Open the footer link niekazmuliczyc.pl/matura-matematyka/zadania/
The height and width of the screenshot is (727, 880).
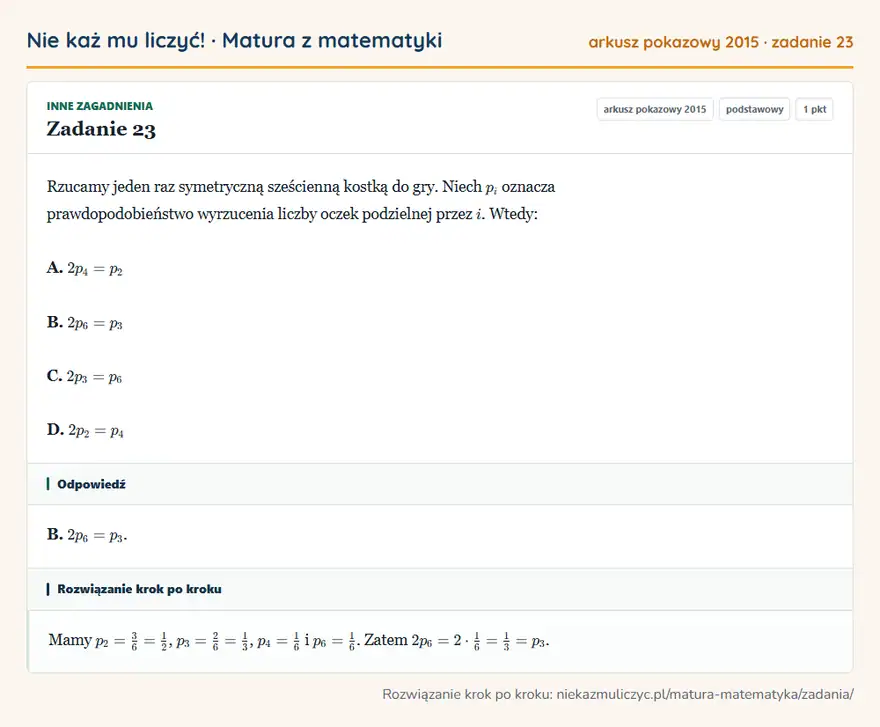[705, 694]
